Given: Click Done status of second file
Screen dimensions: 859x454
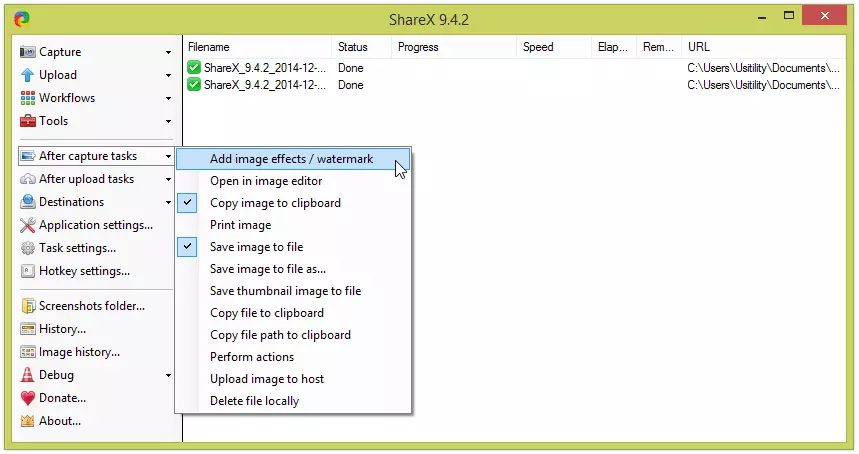Looking at the screenshot, I should (x=351, y=85).
